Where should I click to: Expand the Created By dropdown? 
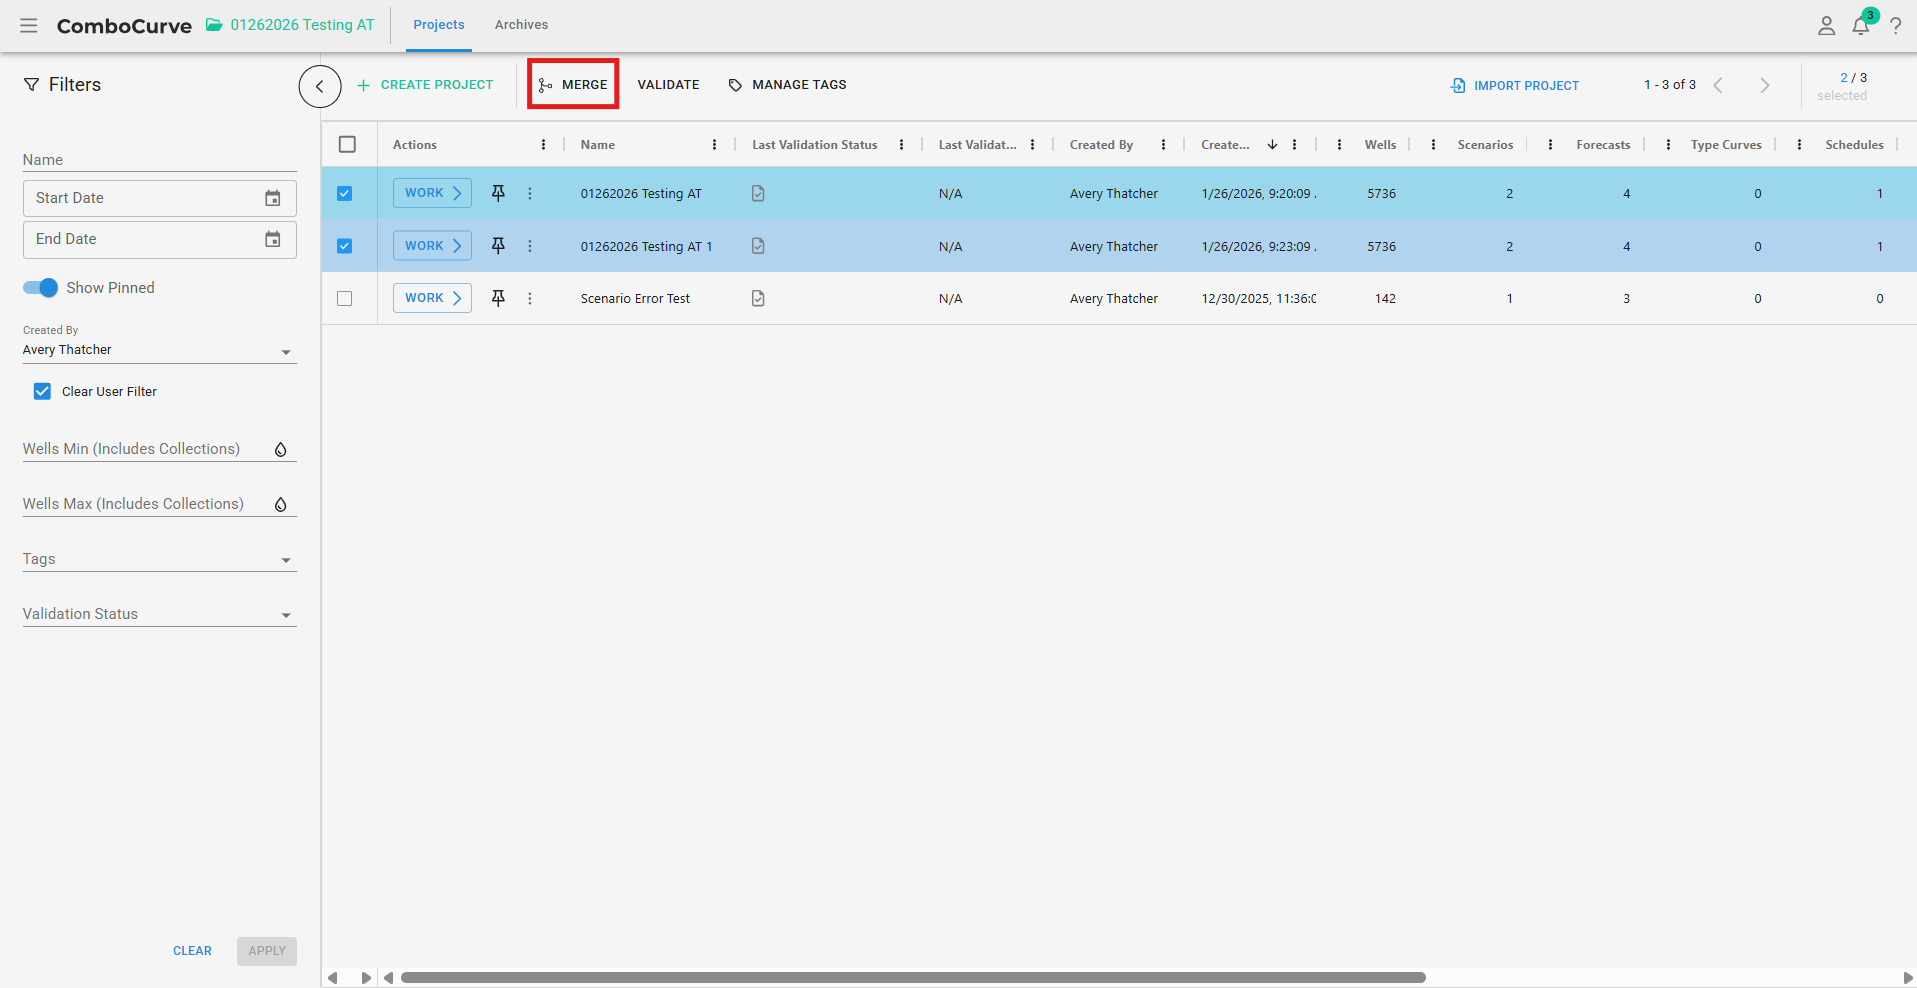pyautogui.click(x=286, y=351)
